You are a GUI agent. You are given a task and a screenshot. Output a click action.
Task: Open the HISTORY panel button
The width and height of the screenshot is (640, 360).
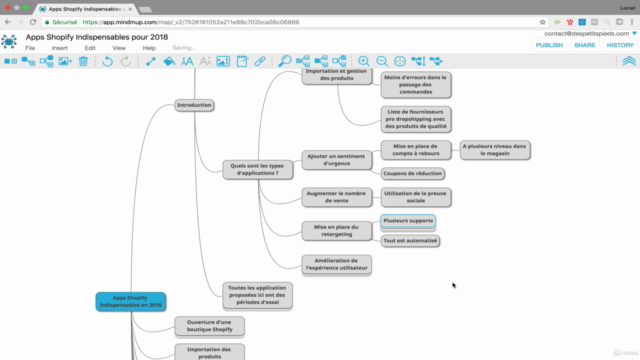tap(620, 45)
